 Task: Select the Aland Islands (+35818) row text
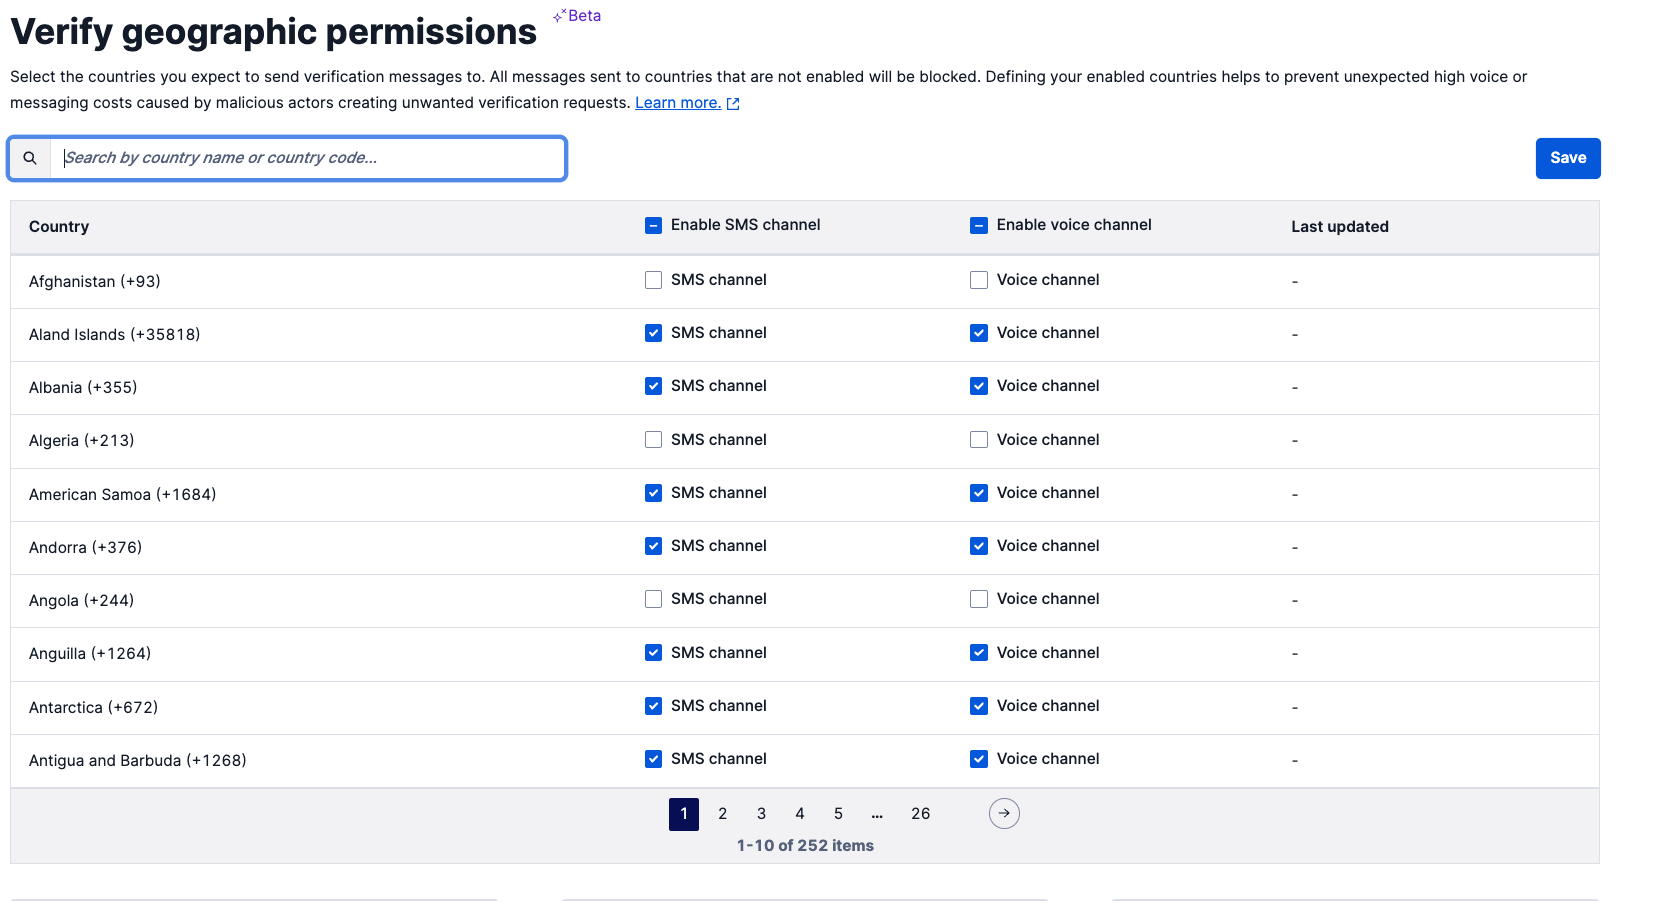[115, 335]
